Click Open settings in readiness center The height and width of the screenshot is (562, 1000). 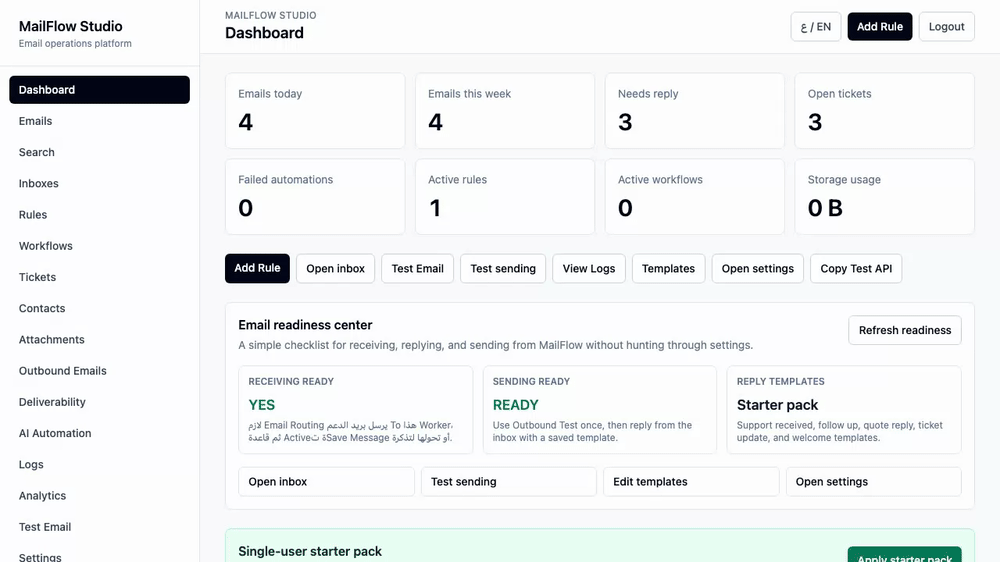[874, 482]
